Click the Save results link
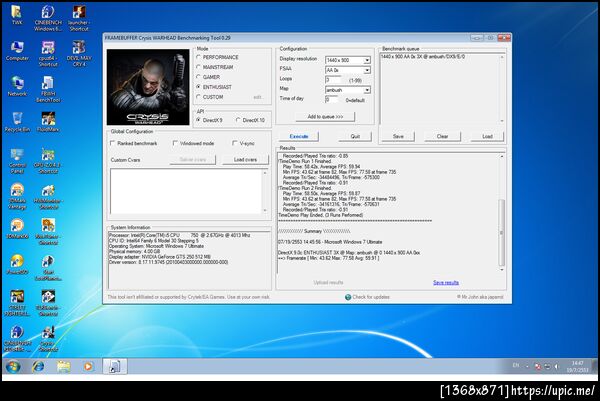Image resolution: width=600 pixels, height=401 pixels. (x=446, y=282)
